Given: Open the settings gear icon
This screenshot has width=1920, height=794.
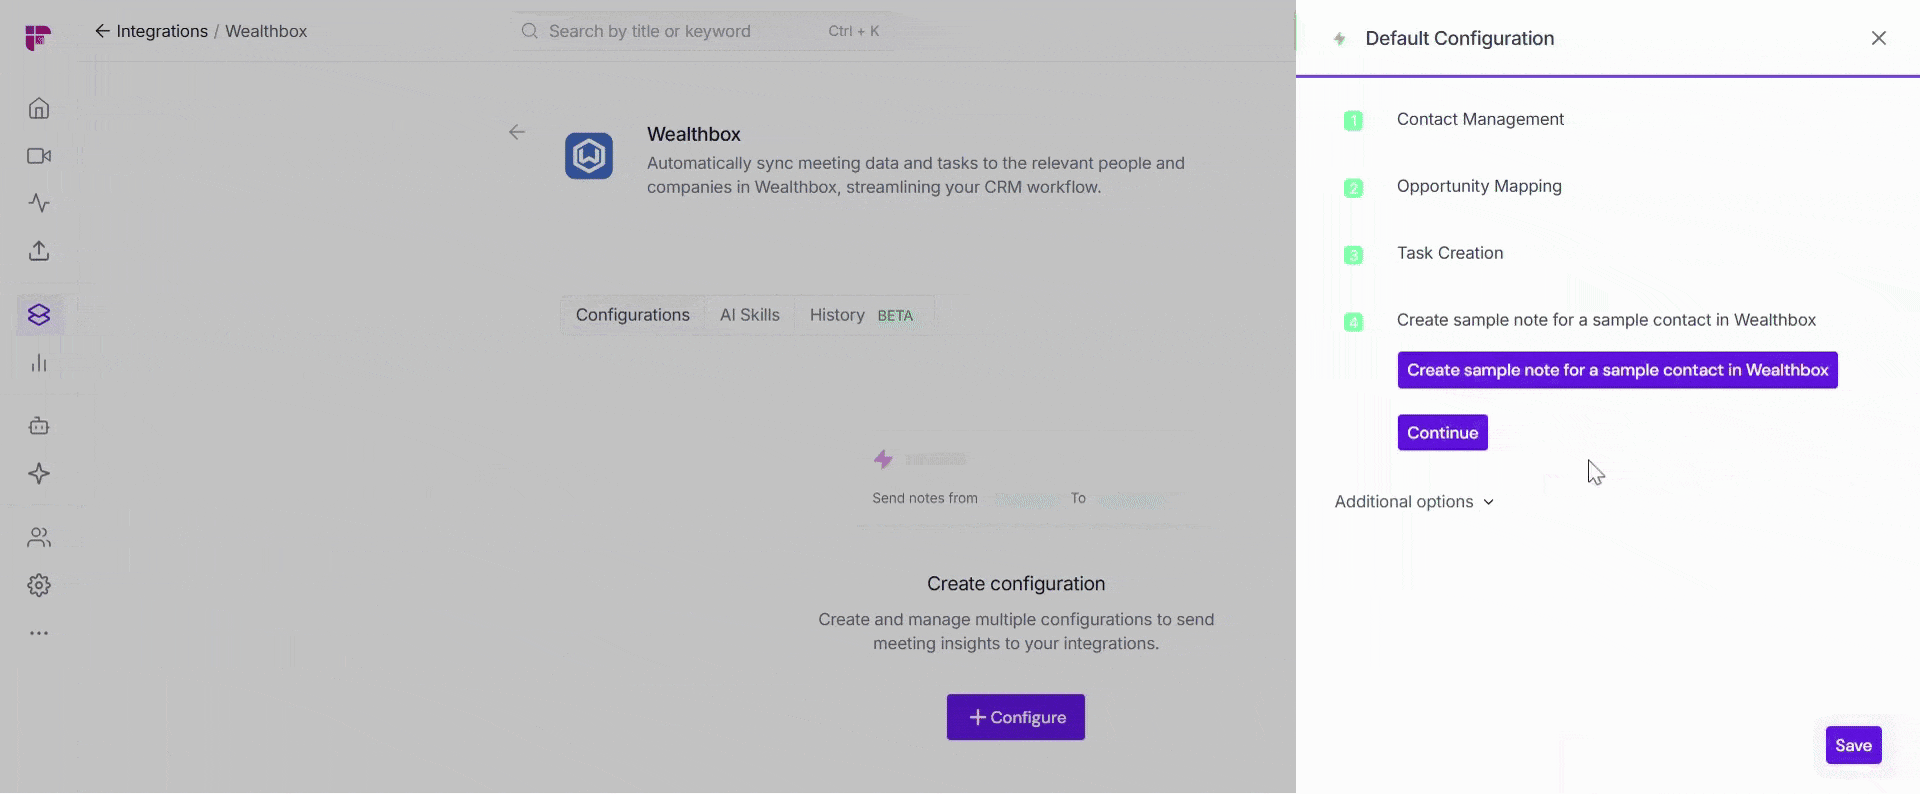Looking at the screenshot, I should [x=39, y=586].
